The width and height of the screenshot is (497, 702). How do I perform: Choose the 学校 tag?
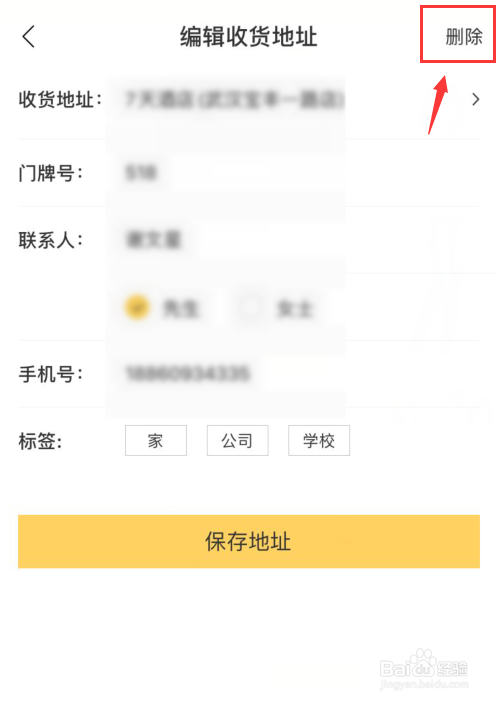click(x=319, y=441)
